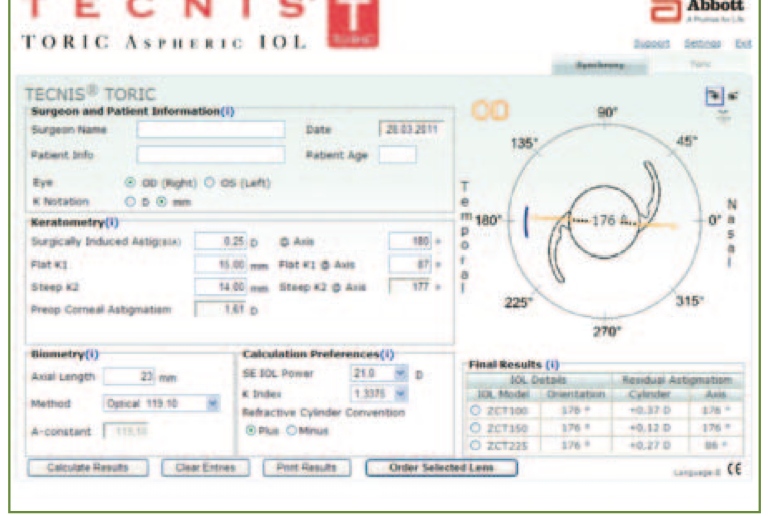Click the Steep K2 @ Axis field

(x=410, y=286)
